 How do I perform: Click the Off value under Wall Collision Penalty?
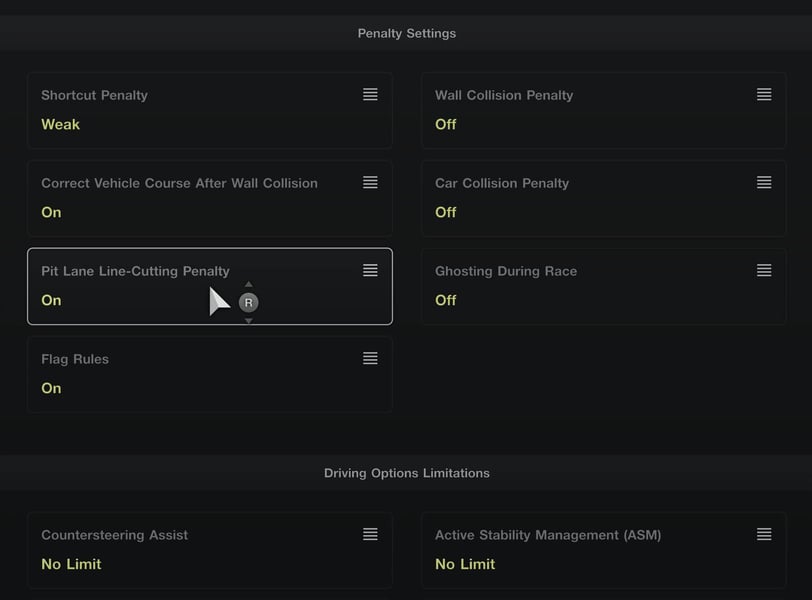point(445,124)
